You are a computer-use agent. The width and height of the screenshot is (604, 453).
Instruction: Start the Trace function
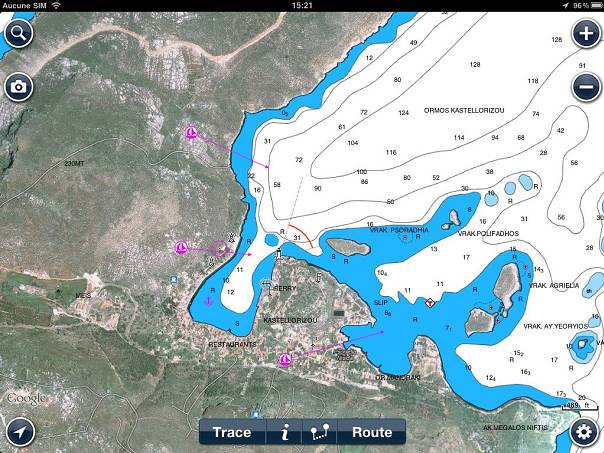click(x=232, y=432)
